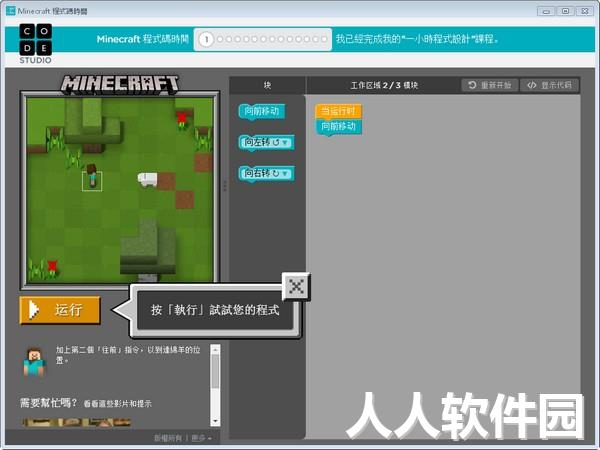Select the level 1 progress bubble

pyautogui.click(x=206, y=39)
